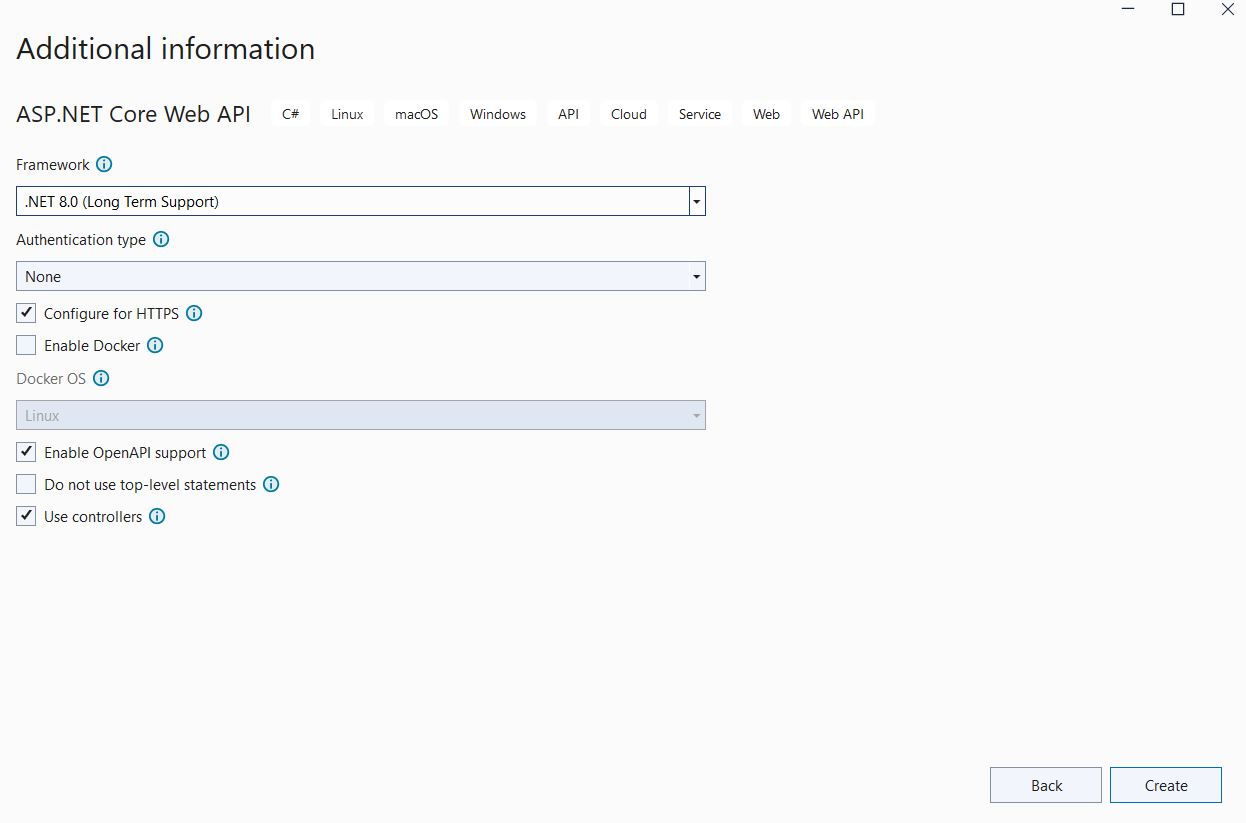Toggle the Use controllers checkbox
Screen dimensions: 1246x823
tap(27, 516)
